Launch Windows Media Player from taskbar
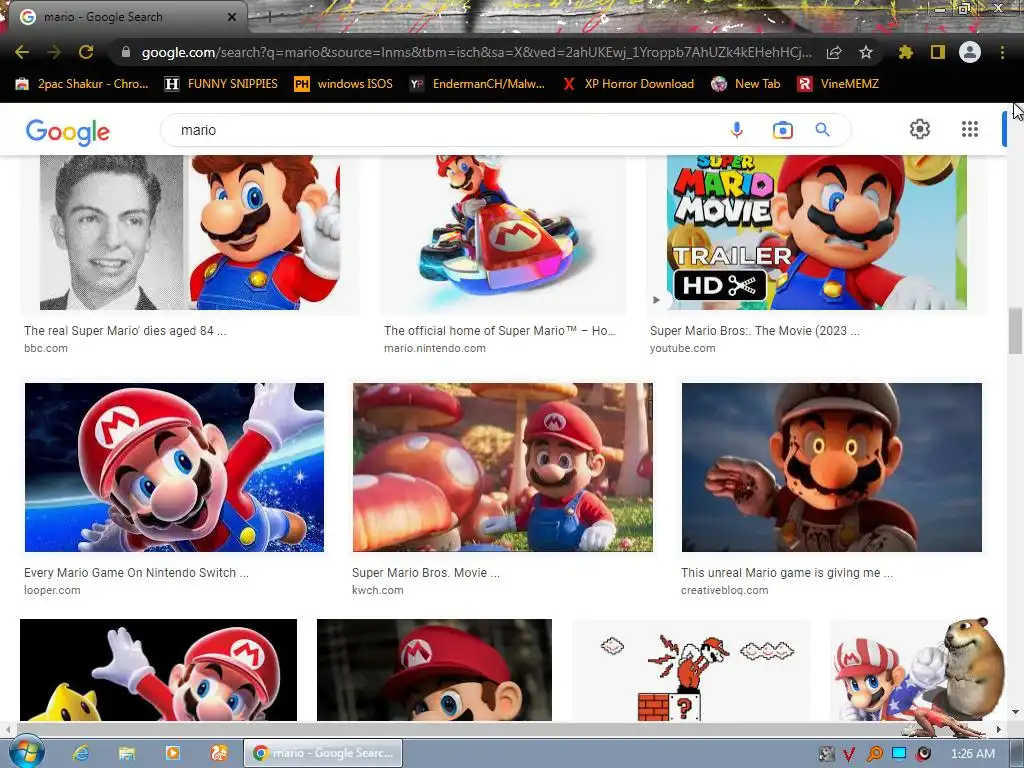The height and width of the screenshot is (768, 1024). [x=172, y=753]
